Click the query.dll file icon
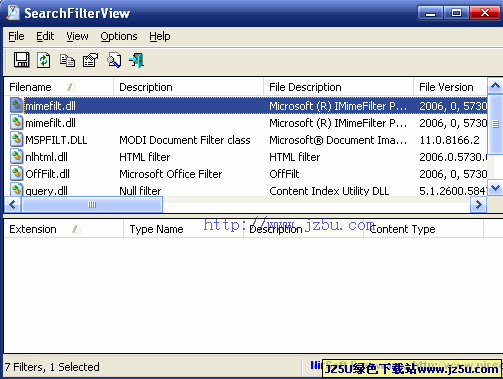This screenshot has height=379, width=503. tap(16, 189)
